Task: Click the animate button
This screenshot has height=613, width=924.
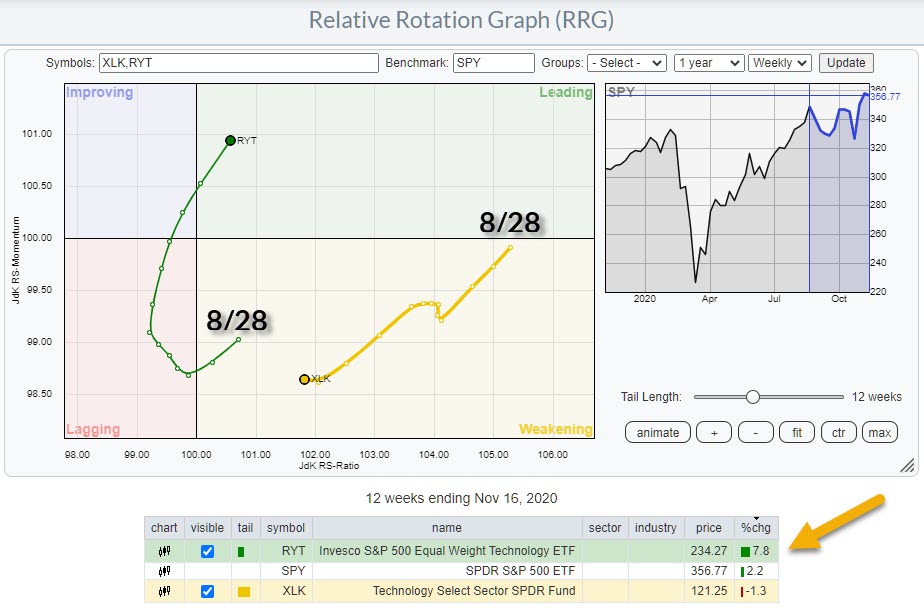Action: pos(658,432)
